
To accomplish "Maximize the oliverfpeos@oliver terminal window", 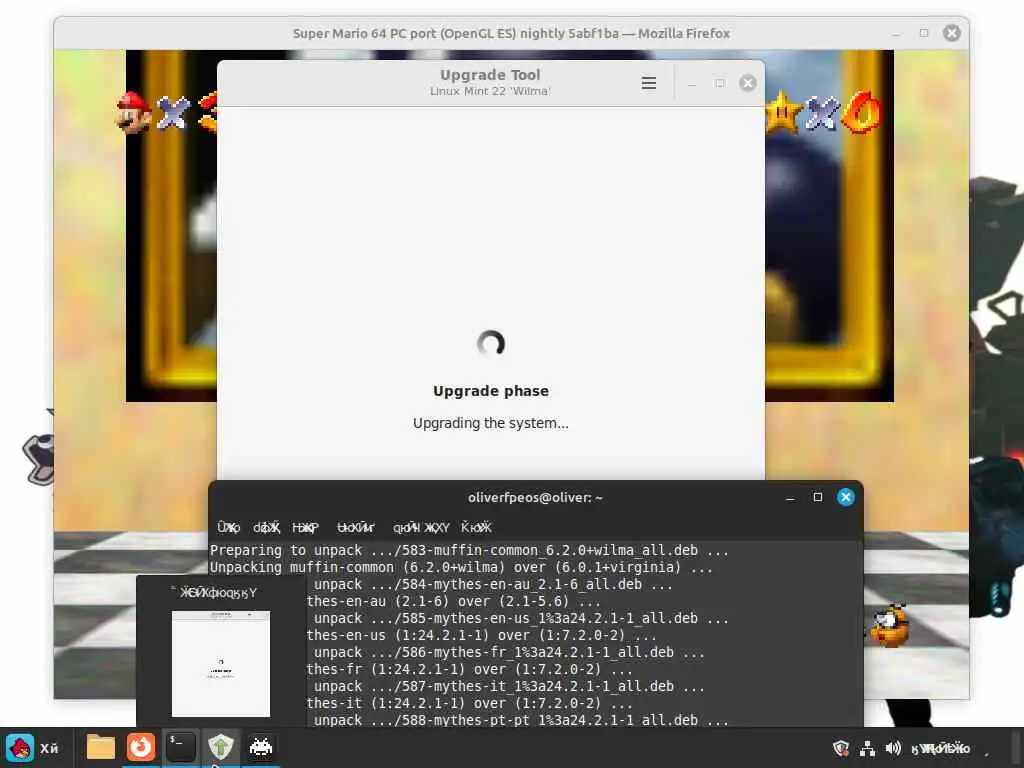I will pos(818,497).
